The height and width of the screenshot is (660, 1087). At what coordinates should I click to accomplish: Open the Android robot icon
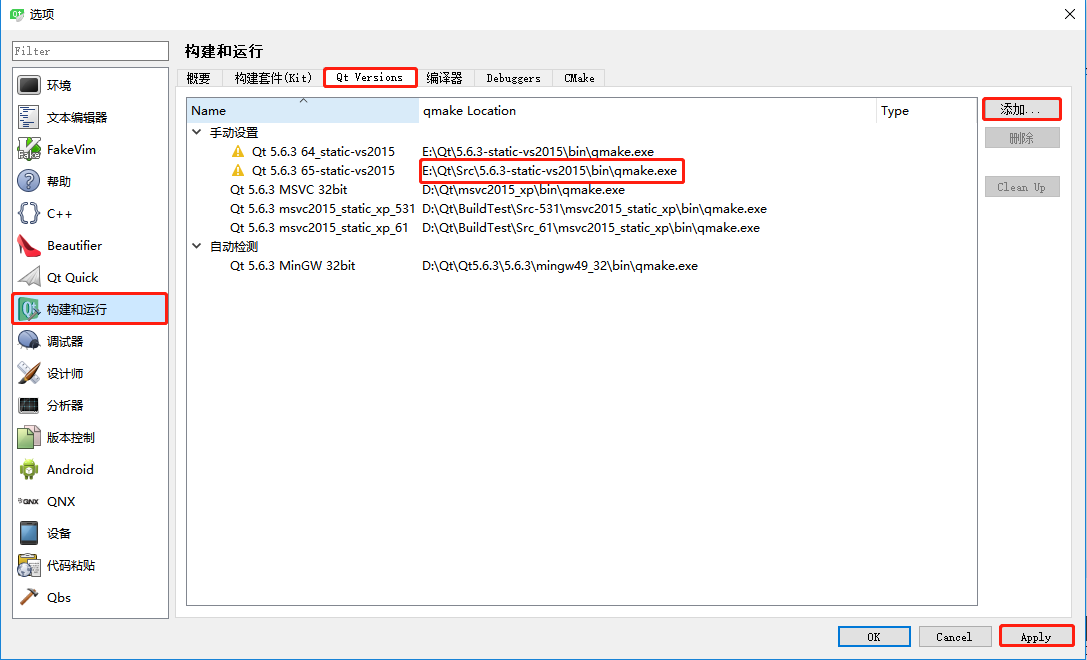click(x=29, y=469)
